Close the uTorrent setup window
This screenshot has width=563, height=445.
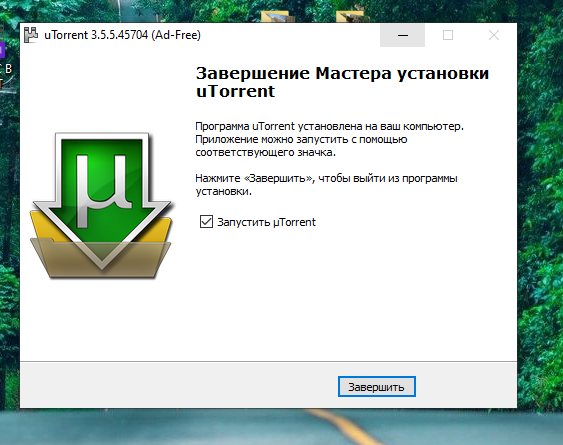pos(494,35)
